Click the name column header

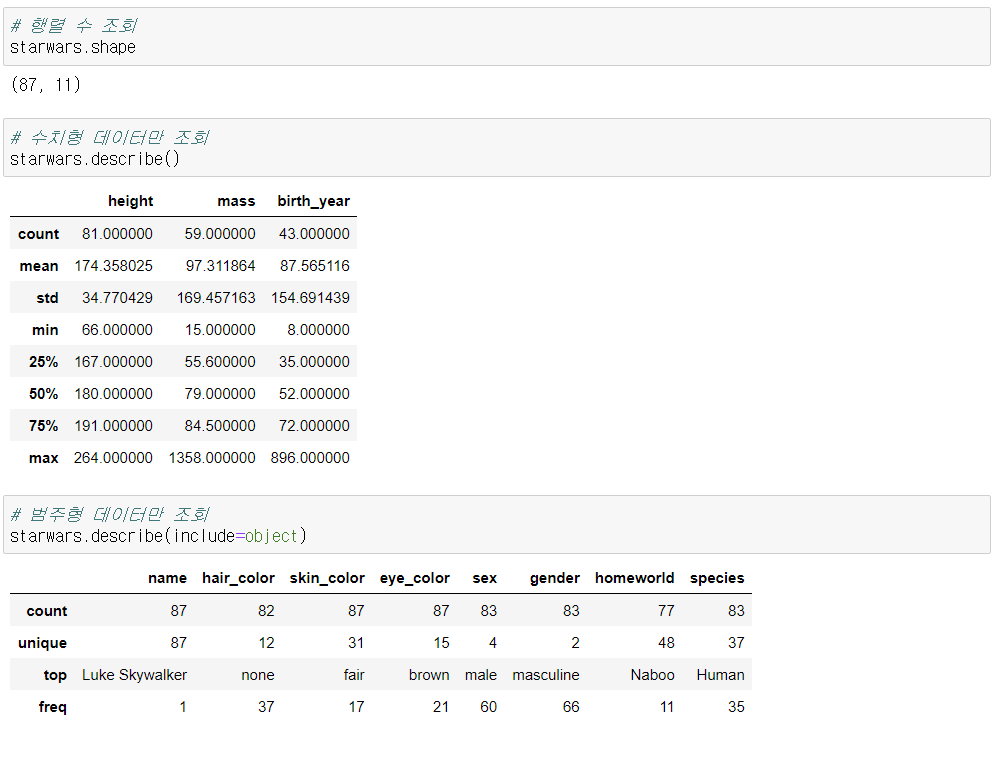click(167, 578)
